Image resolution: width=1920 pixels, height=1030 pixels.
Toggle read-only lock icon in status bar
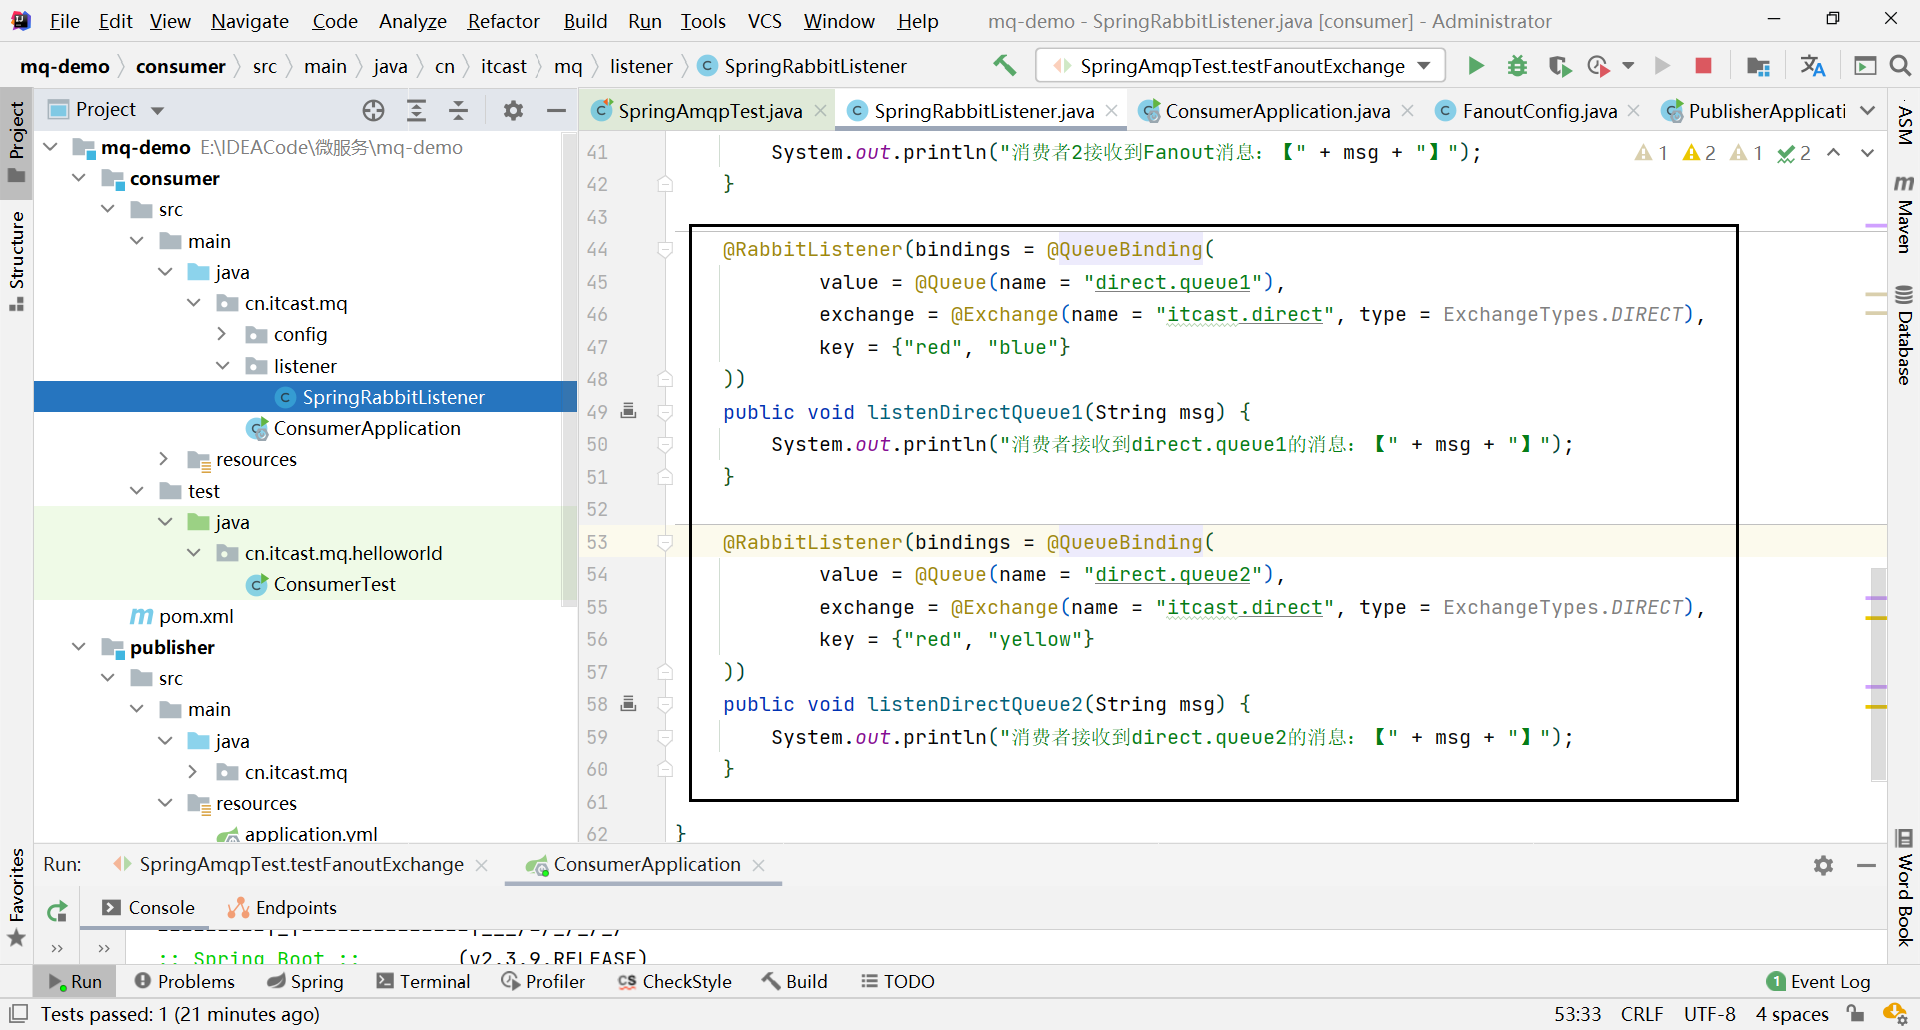[1856, 1014]
